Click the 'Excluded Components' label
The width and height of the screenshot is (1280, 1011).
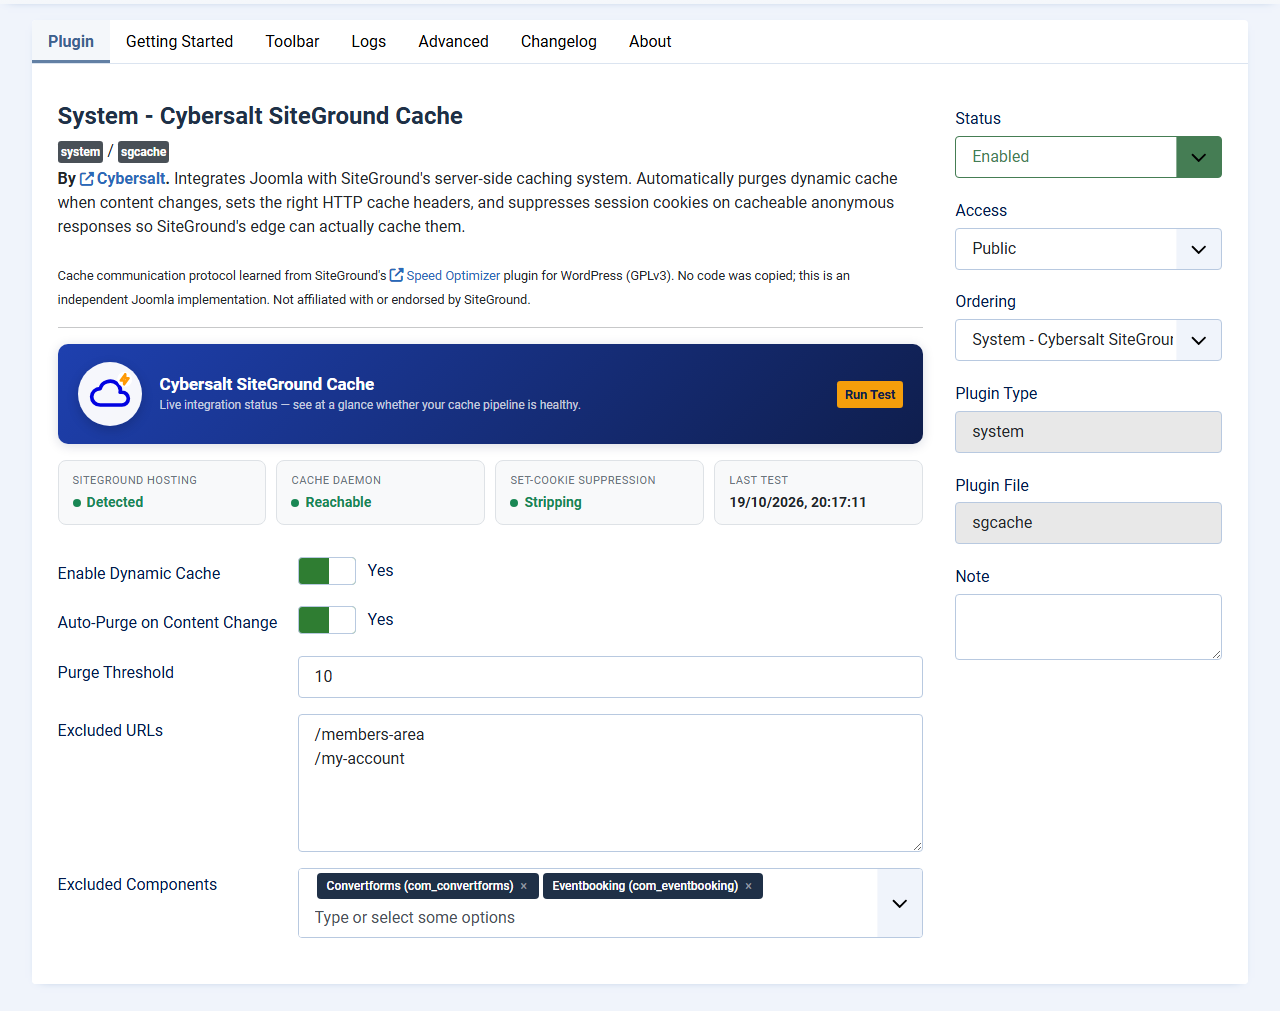click(x=137, y=885)
